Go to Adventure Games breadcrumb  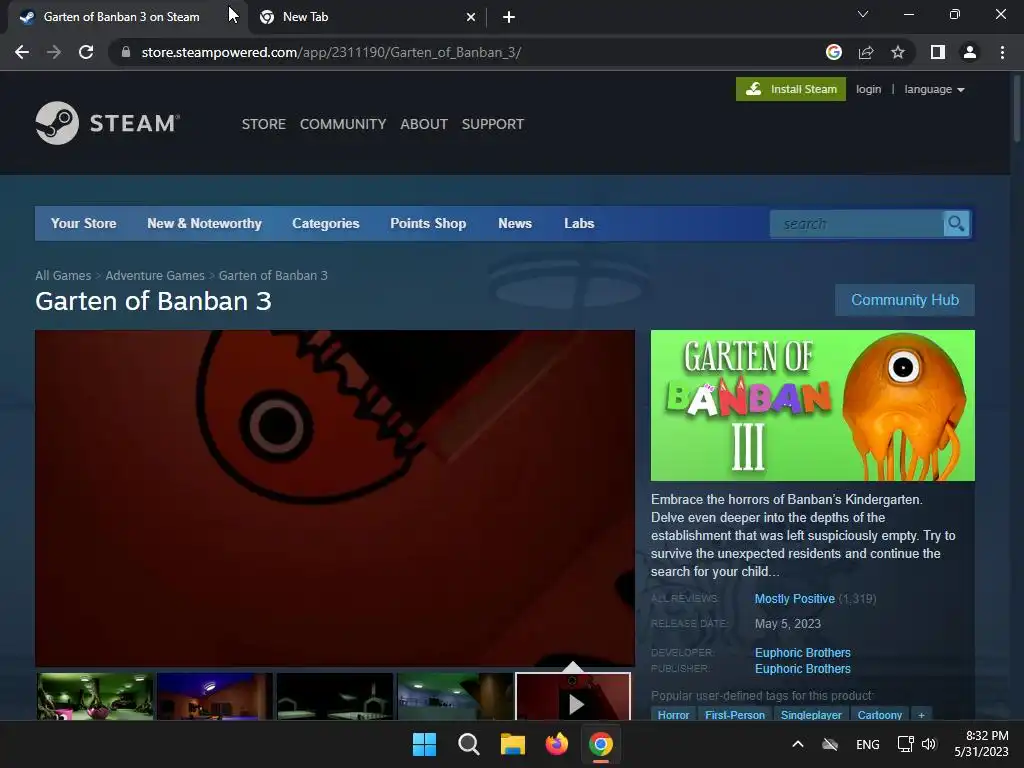click(x=155, y=276)
